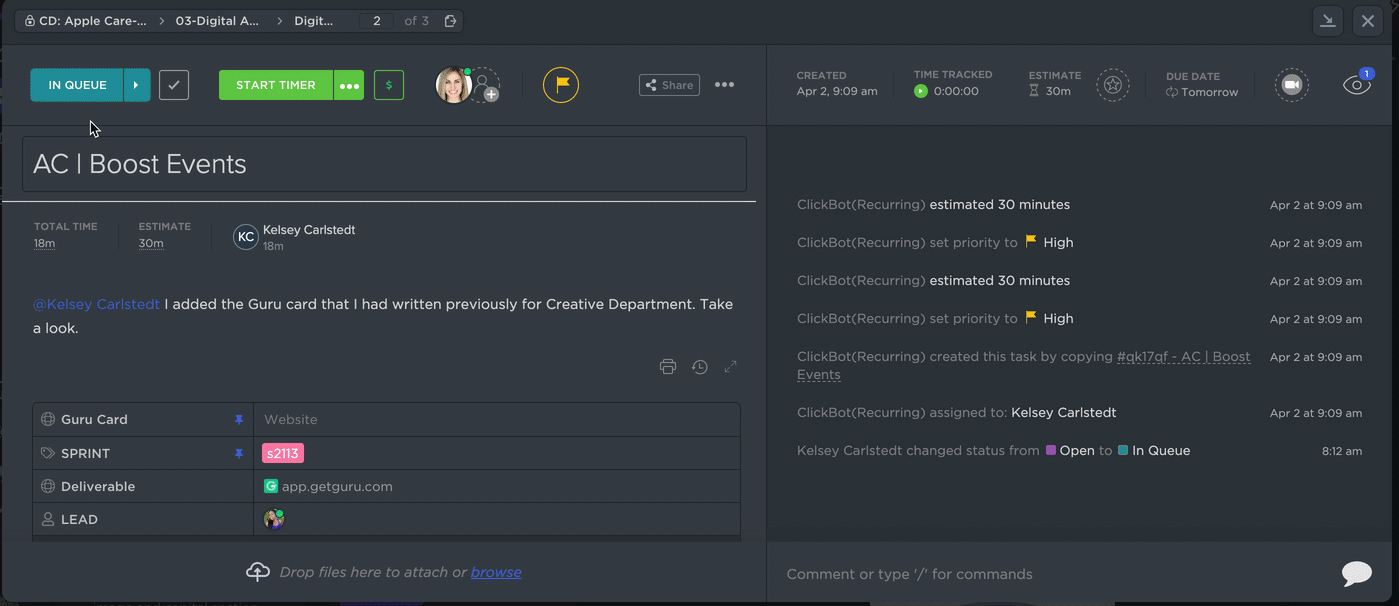Click the browse link to attach files

496,572
